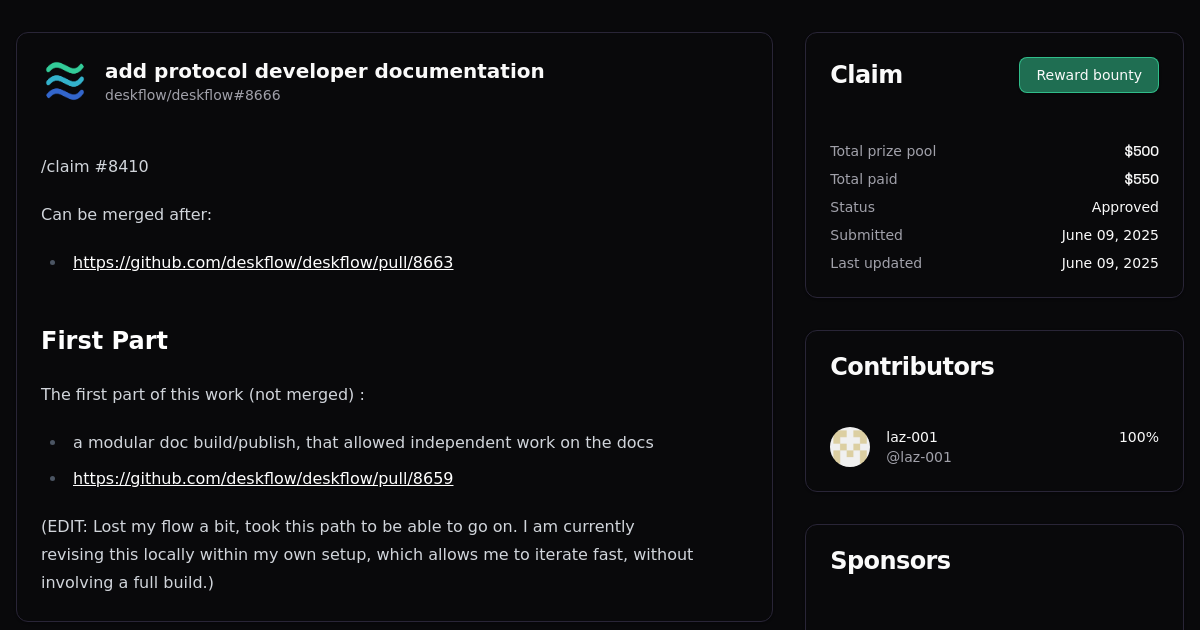
Task: Select the Approved status value
Action: [1125, 207]
